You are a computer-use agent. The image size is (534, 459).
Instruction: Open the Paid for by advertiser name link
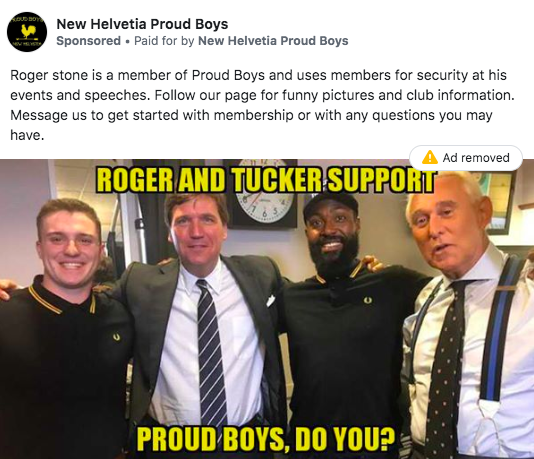[273, 41]
